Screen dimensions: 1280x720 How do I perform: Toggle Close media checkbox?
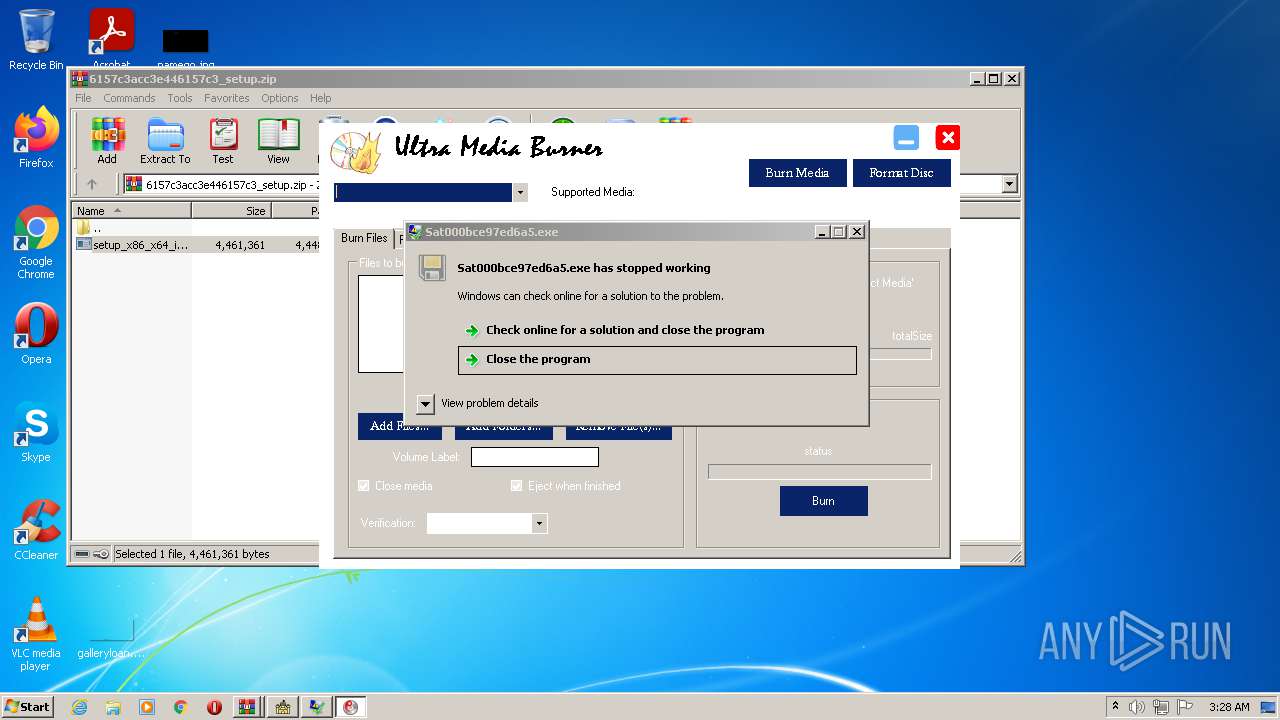[364, 486]
